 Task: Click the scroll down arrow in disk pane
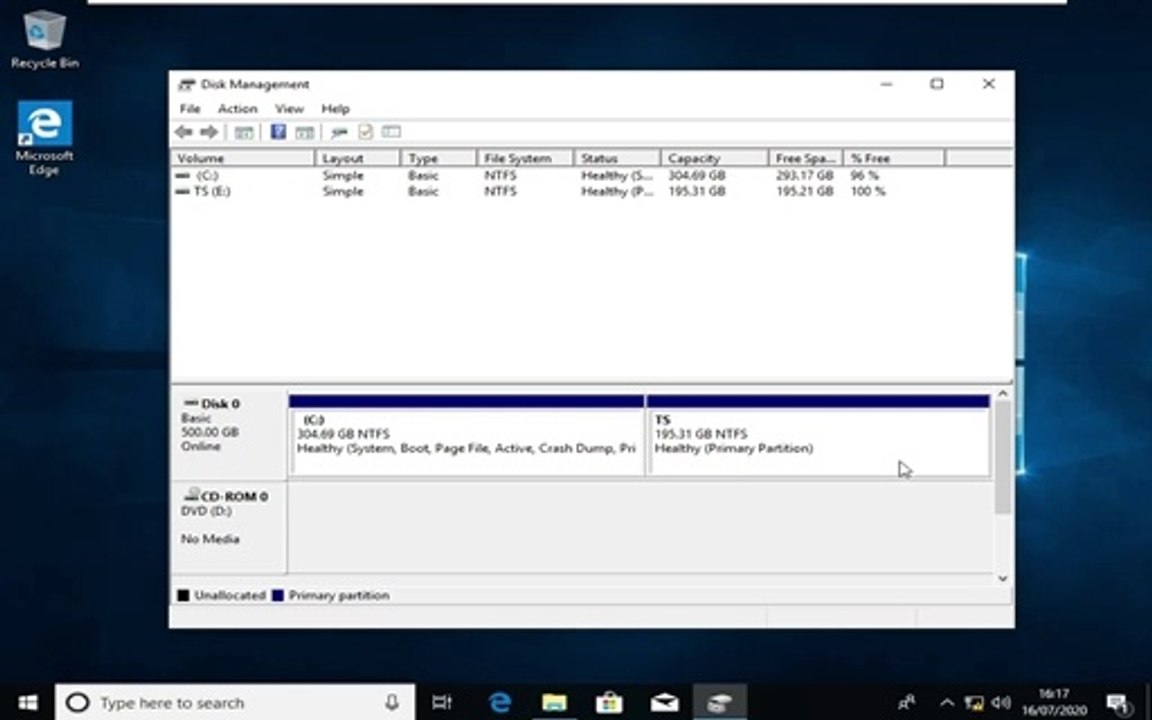pos(1002,578)
